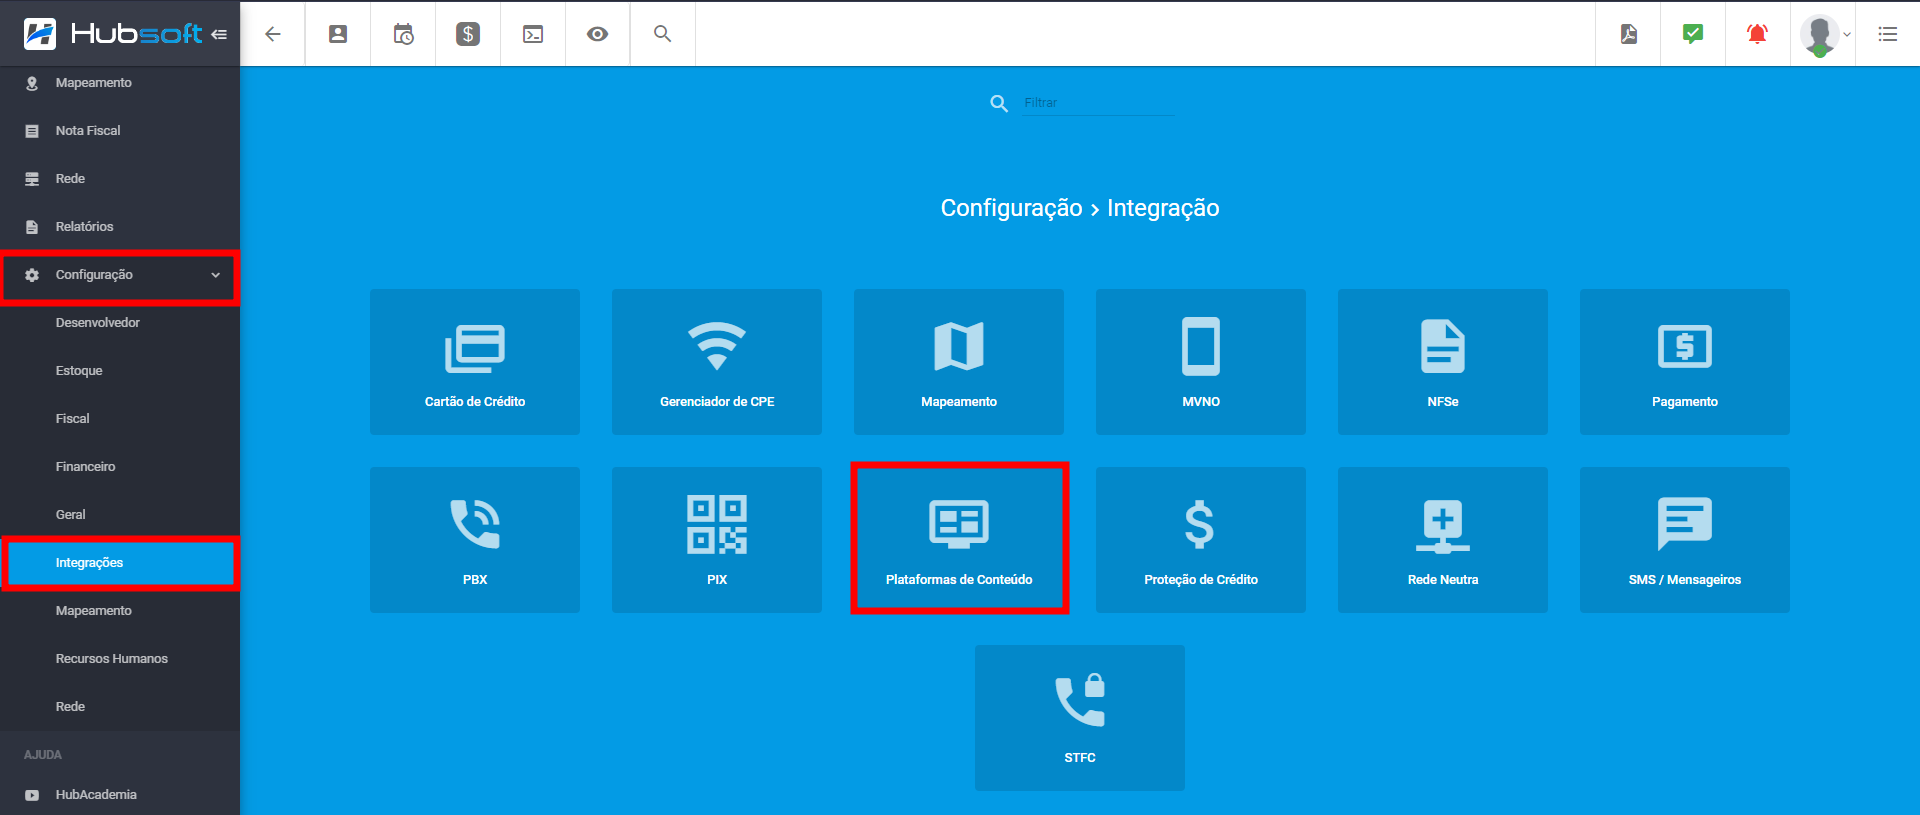This screenshot has height=815, width=1920.
Task: Collapse the Configuração menu chevron
Action: (215, 275)
